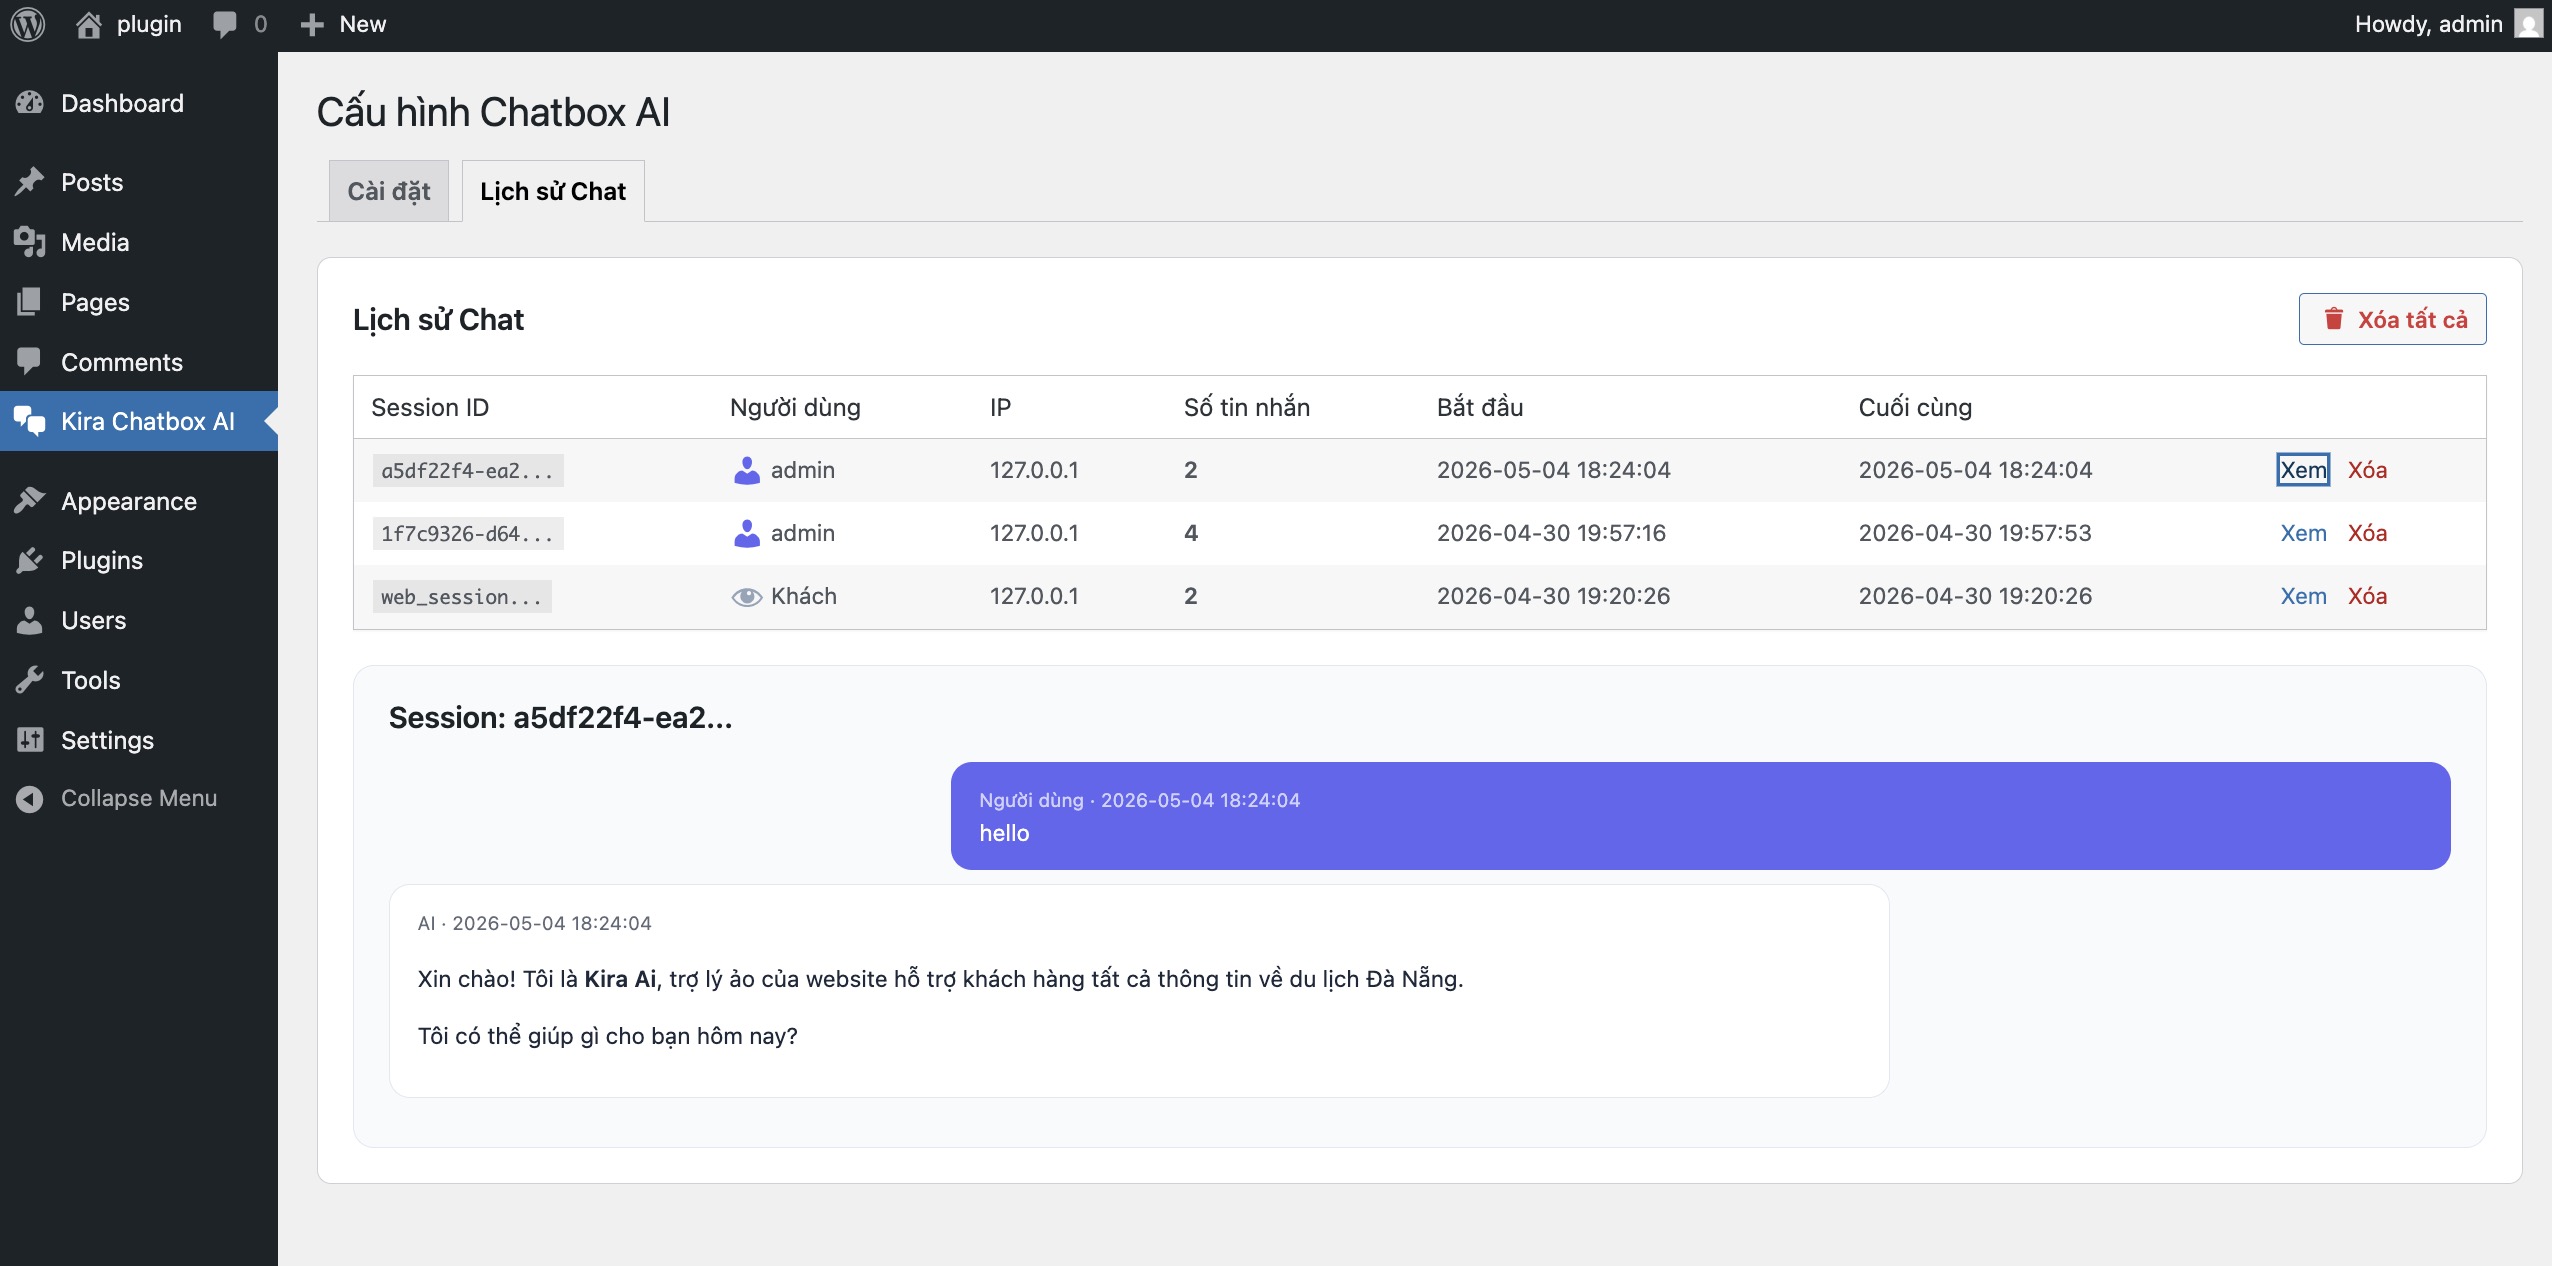The width and height of the screenshot is (2552, 1266).
Task: Click user icon in 1f7c9326 row
Action: point(747,533)
